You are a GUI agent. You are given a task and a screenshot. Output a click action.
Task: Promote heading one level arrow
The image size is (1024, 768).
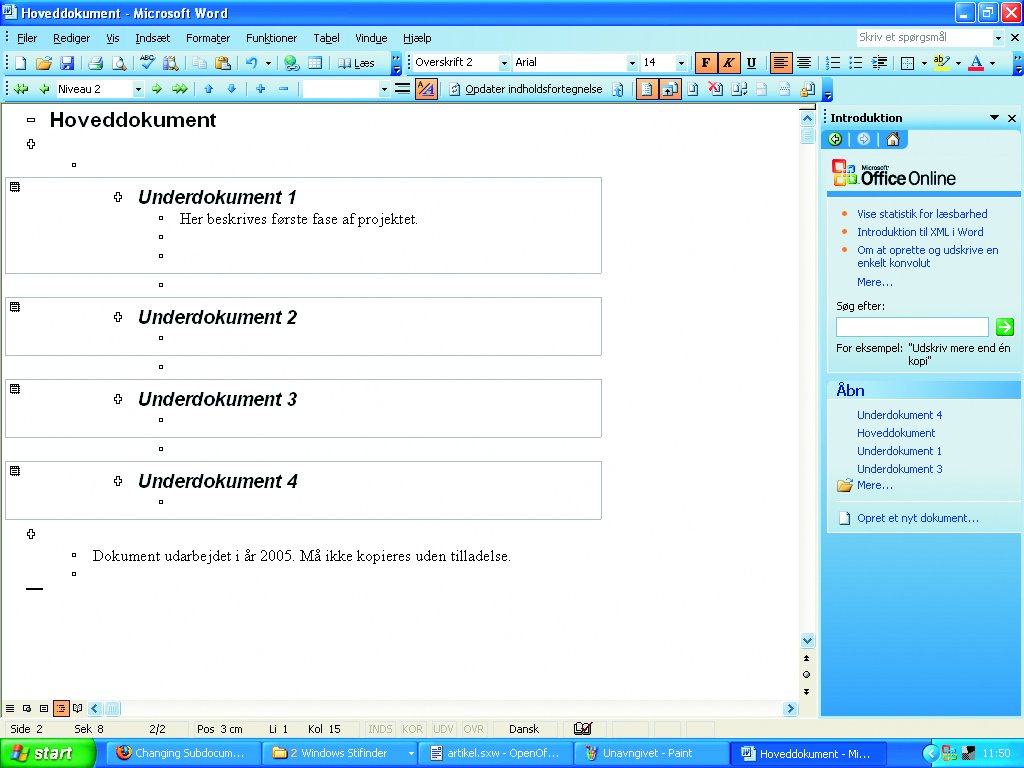point(44,89)
